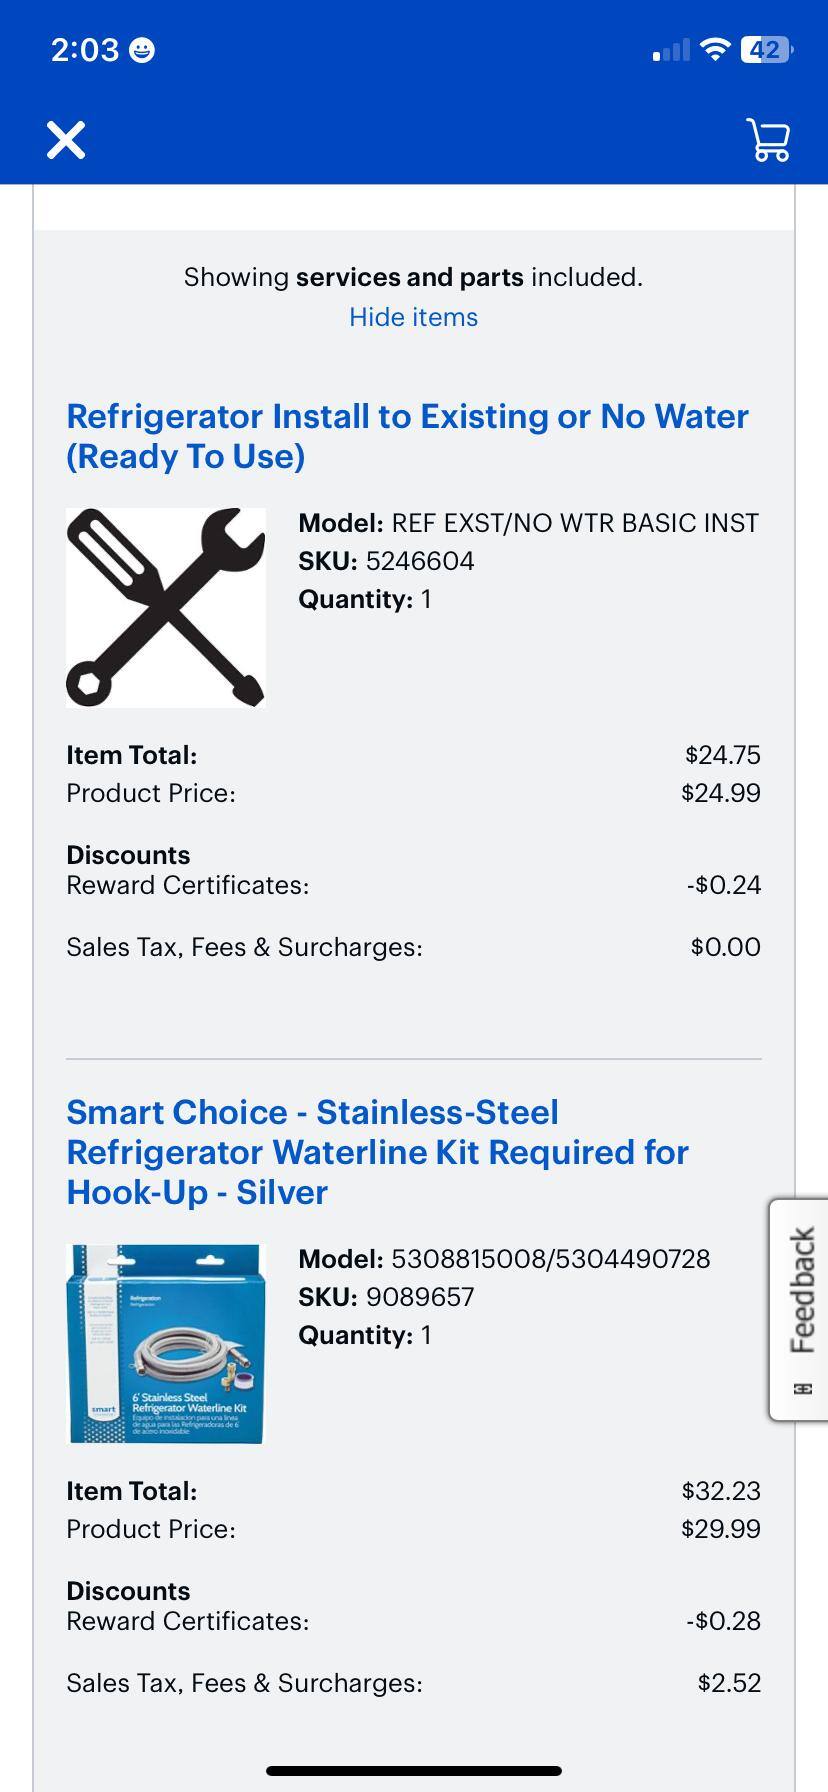Tap the 2:03 clock in status bar
828x1792 pixels.
click(x=85, y=50)
